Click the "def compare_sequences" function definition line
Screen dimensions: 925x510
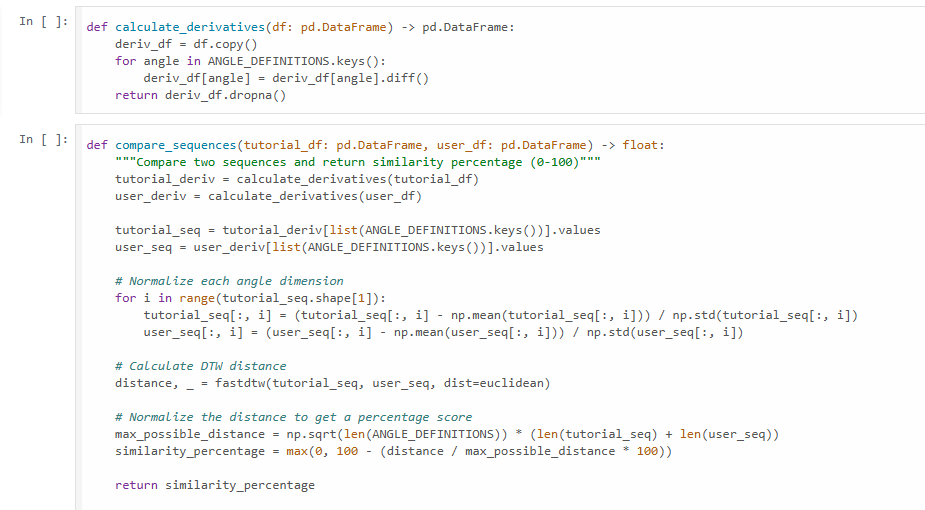click(375, 145)
